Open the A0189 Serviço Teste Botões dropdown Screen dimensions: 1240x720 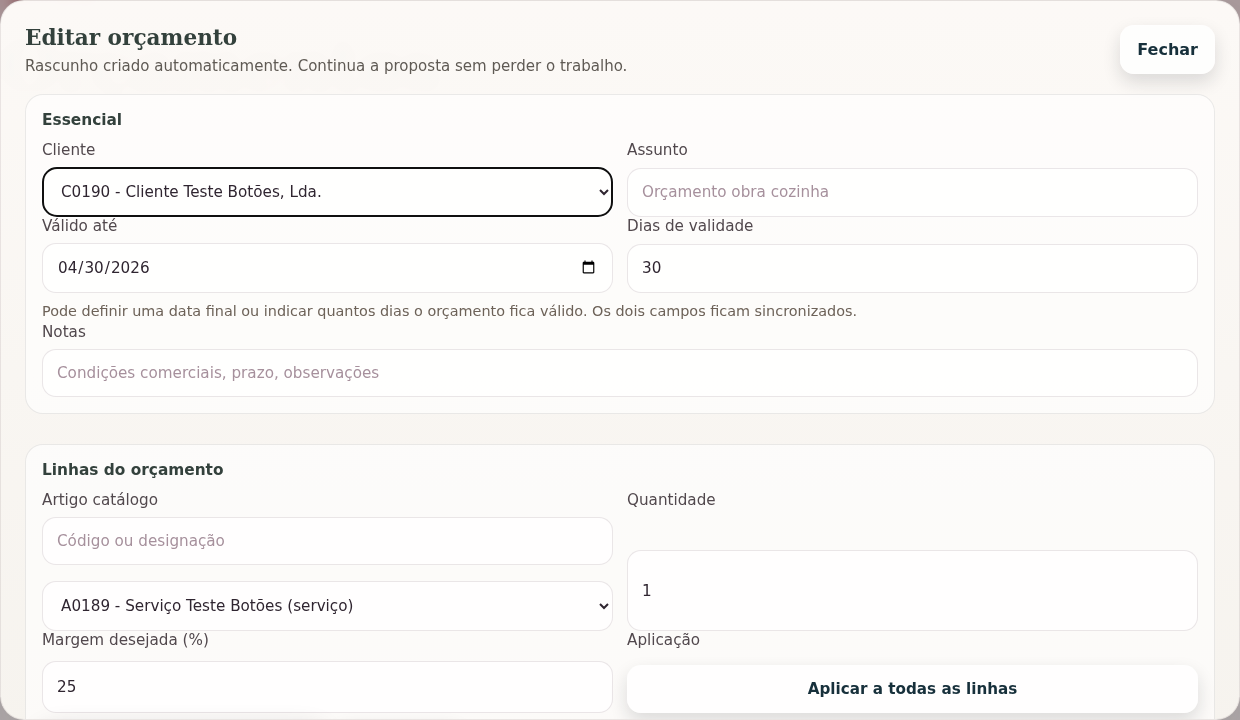pos(327,606)
